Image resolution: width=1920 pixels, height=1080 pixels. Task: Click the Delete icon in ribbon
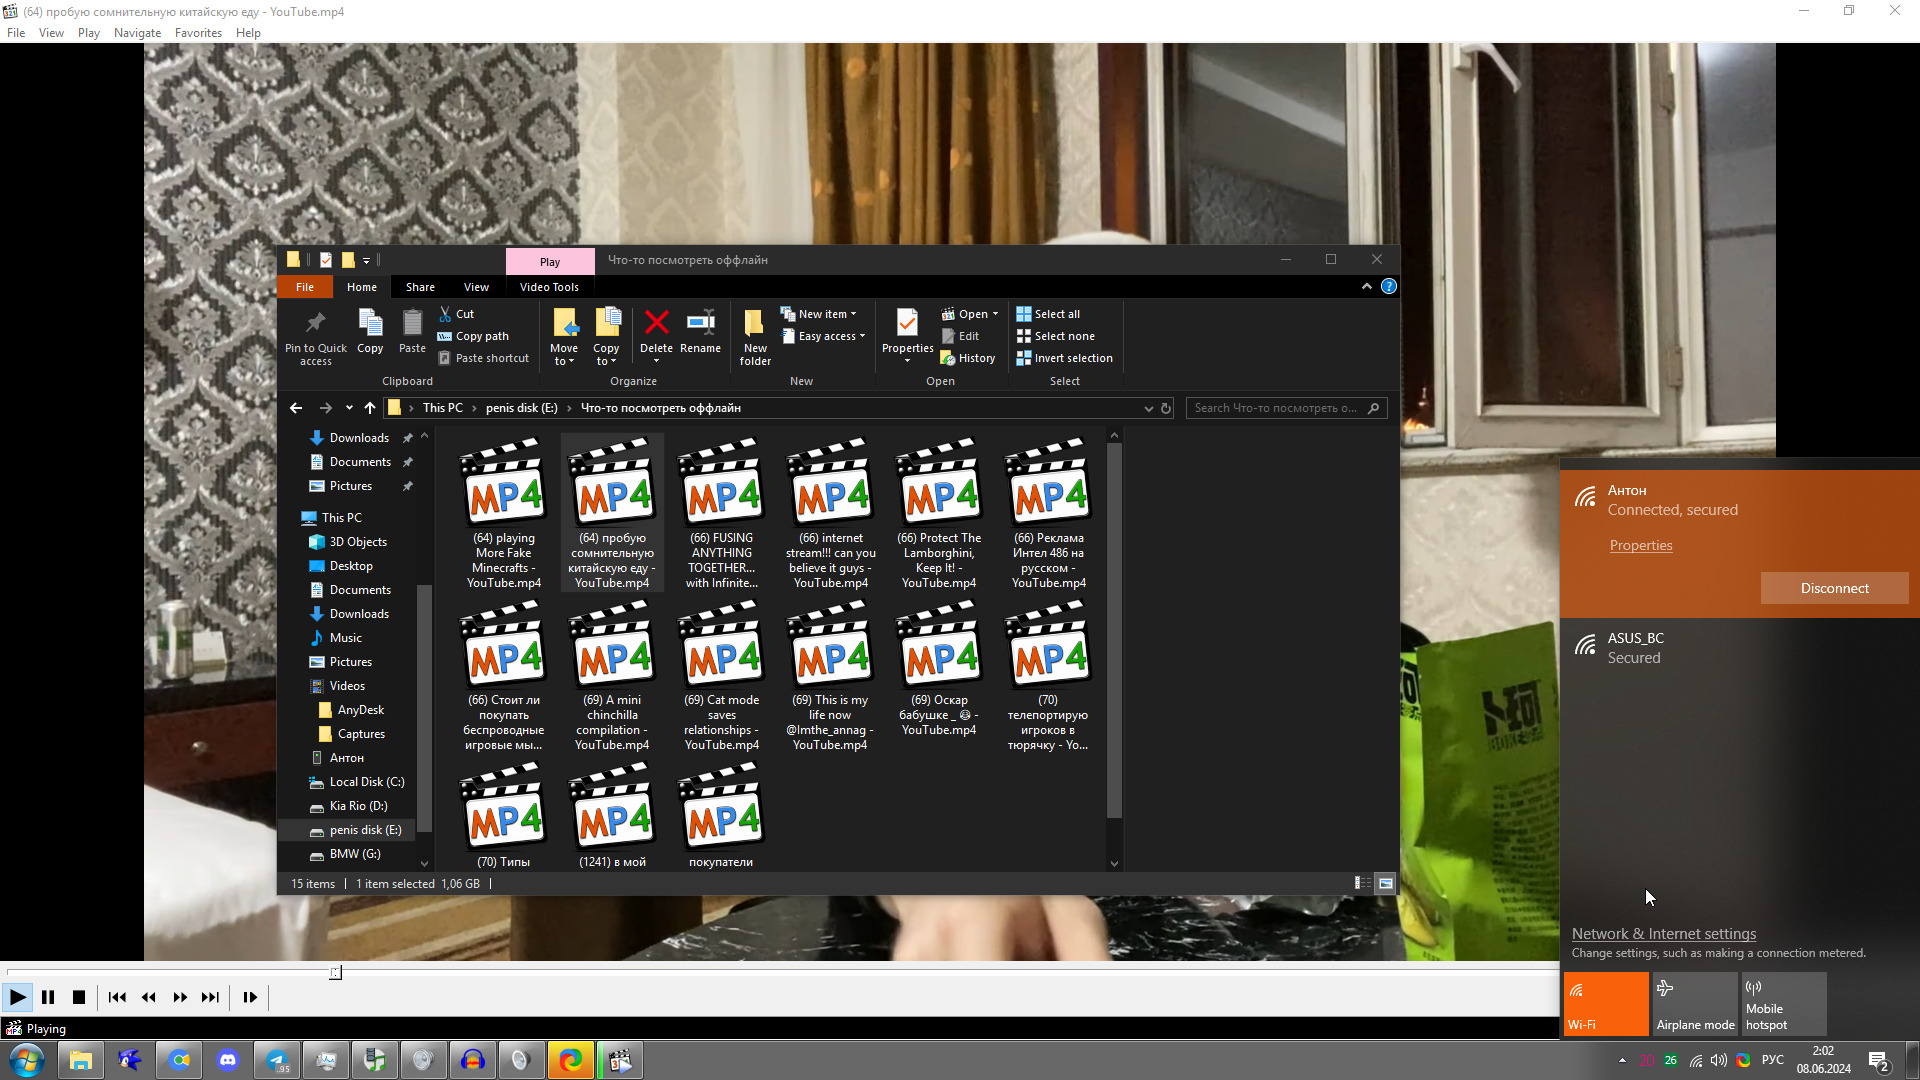point(656,325)
